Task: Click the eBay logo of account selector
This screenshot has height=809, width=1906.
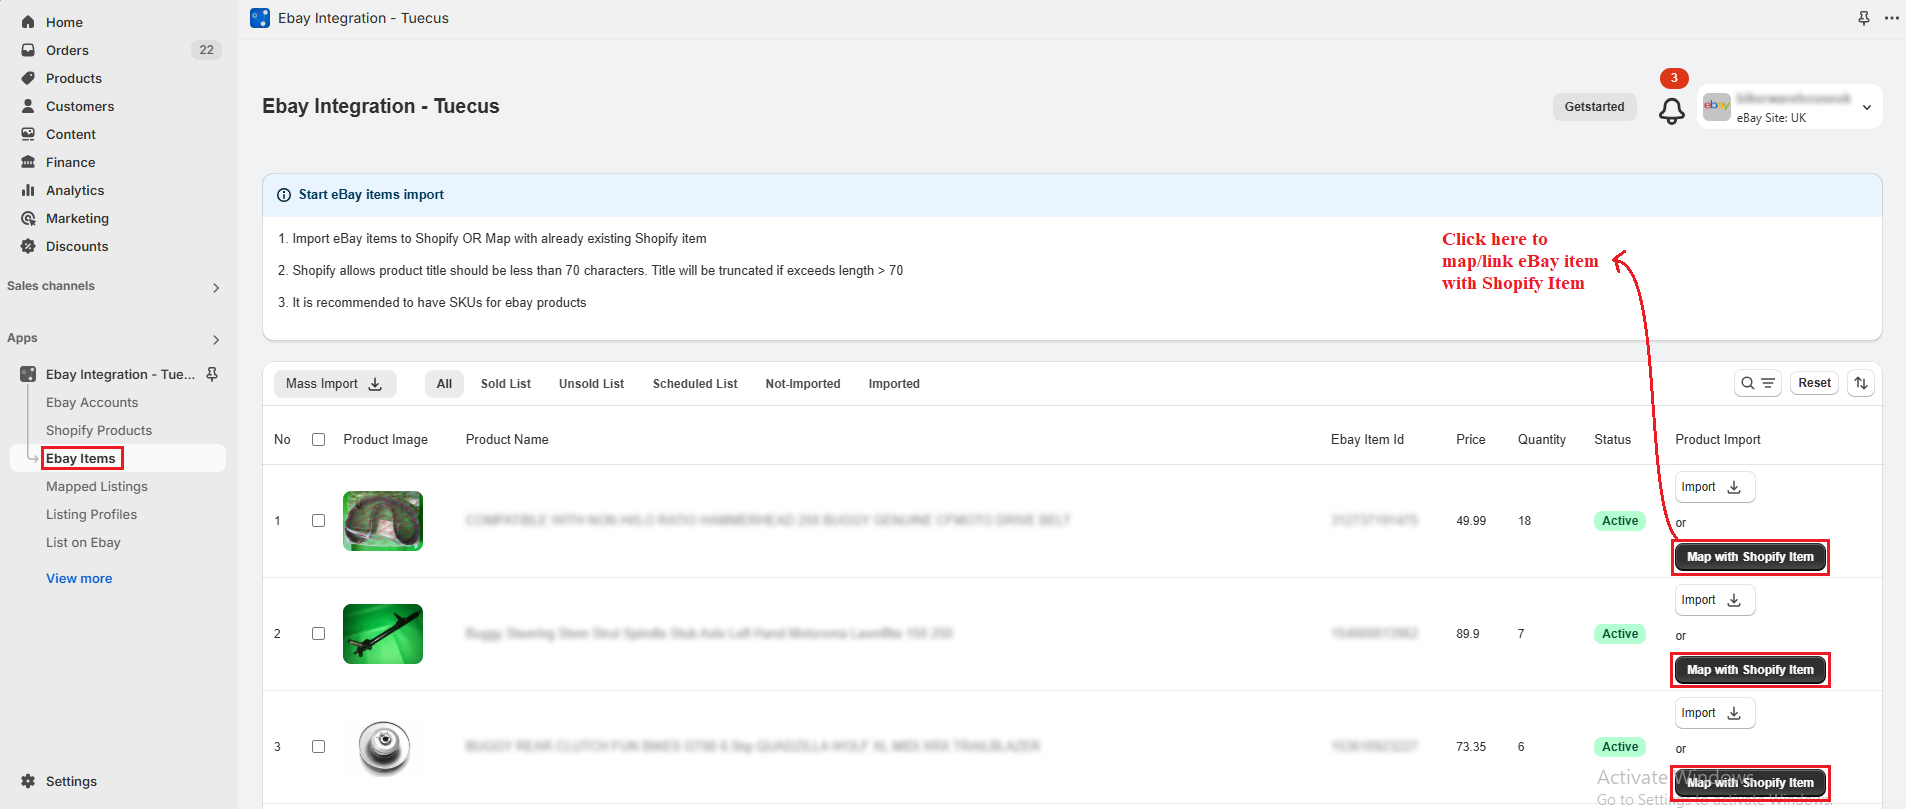Action: click(1717, 106)
